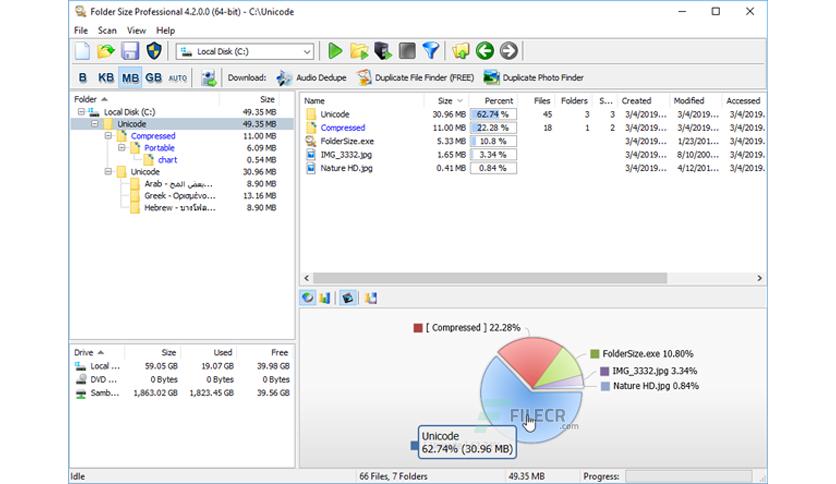Click the New scan blank page icon
Image resolution: width=836 pixels, height=484 pixels.
pos(82,51)
